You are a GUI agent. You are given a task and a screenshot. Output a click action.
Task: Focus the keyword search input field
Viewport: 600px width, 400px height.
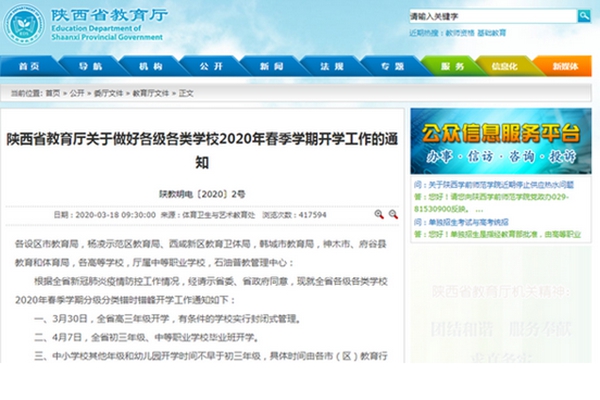click(493, 16)
